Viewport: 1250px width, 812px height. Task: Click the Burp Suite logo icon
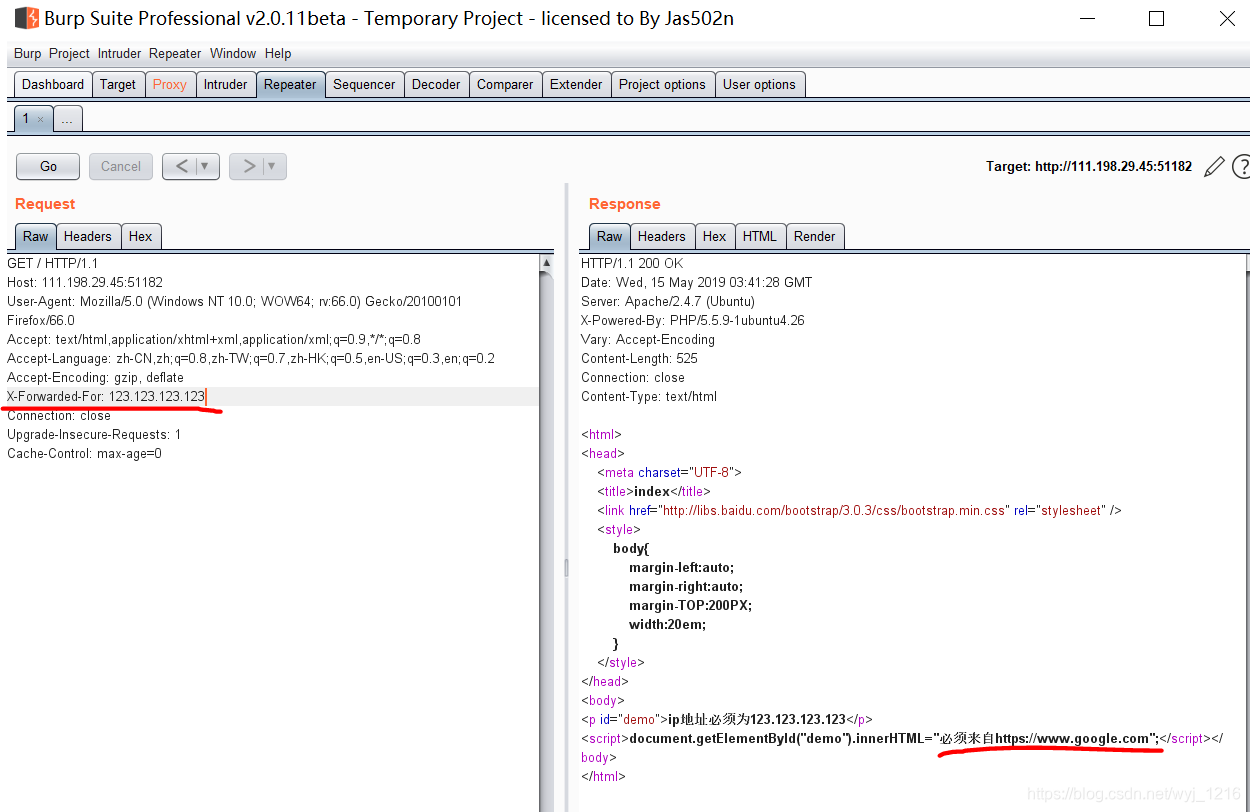[27, 18]
